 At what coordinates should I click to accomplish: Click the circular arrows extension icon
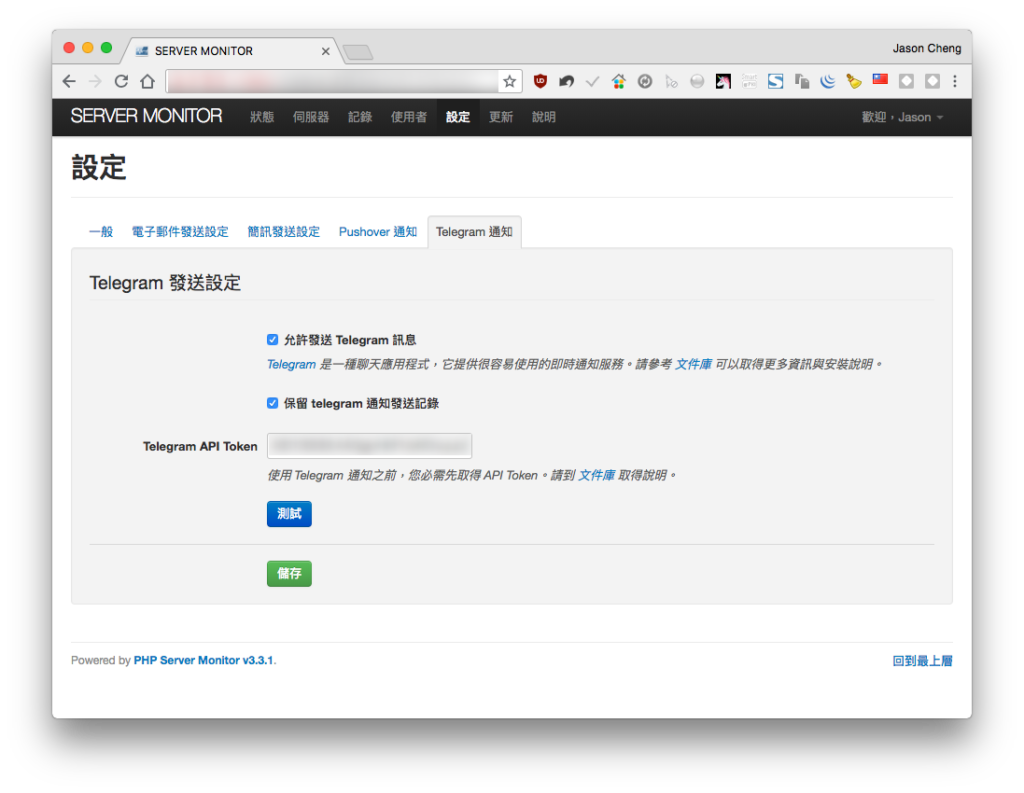(645, 82)
